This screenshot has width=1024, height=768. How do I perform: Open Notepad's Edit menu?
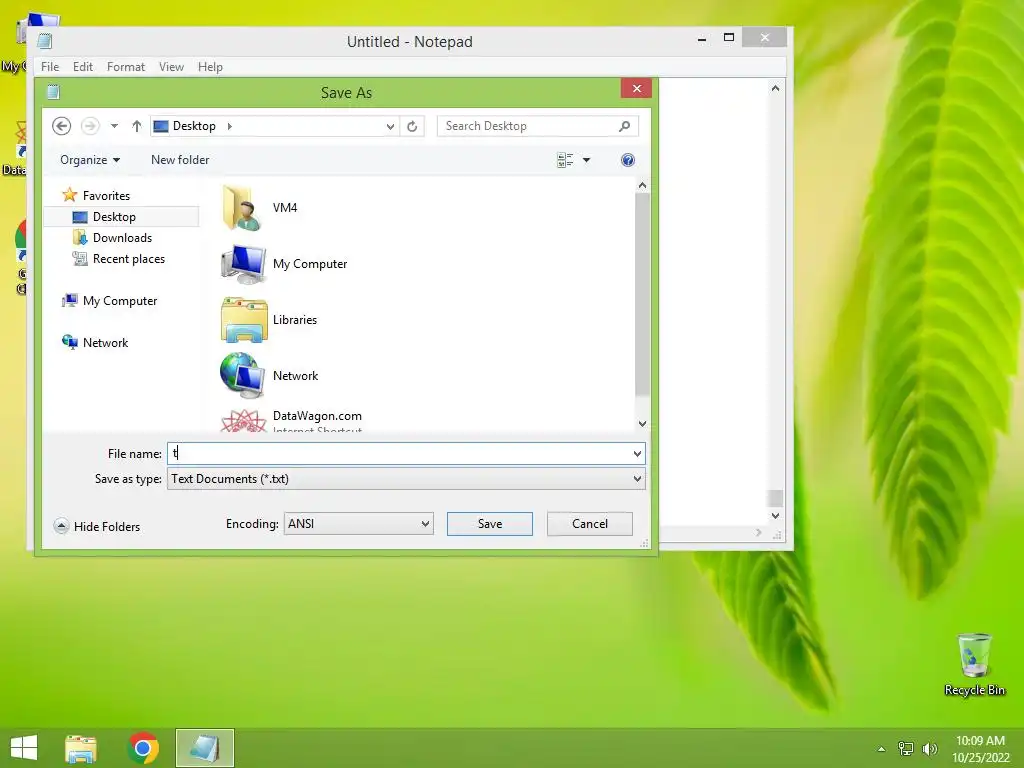[83, 67]
